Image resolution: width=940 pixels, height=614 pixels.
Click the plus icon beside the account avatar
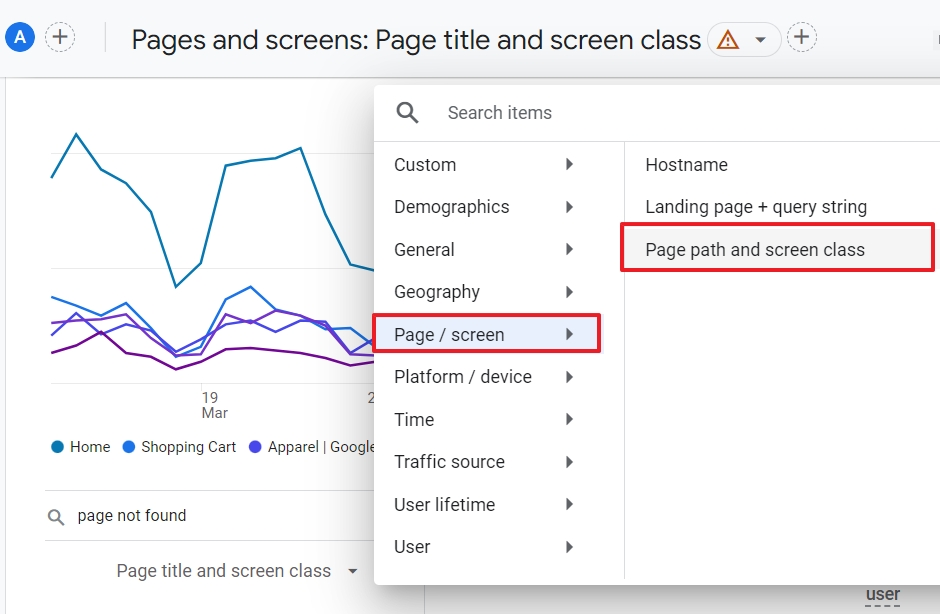click(x=60, y=37)
